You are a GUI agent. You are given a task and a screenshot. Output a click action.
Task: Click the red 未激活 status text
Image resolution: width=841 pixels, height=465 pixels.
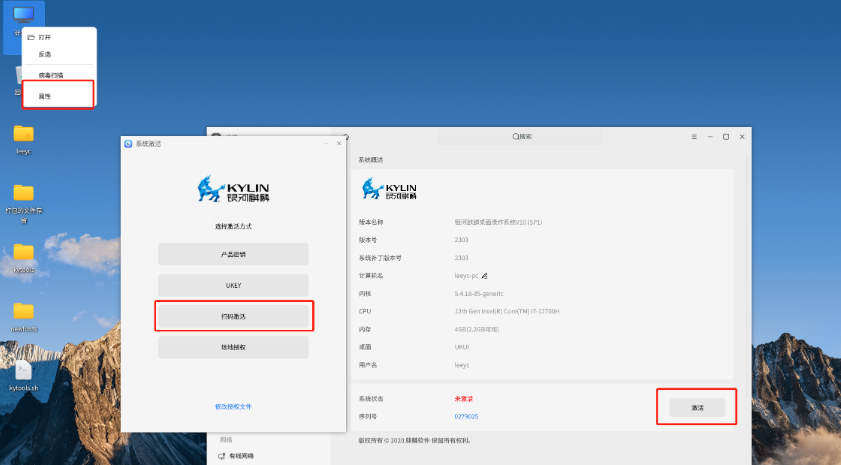pos(464,398)
